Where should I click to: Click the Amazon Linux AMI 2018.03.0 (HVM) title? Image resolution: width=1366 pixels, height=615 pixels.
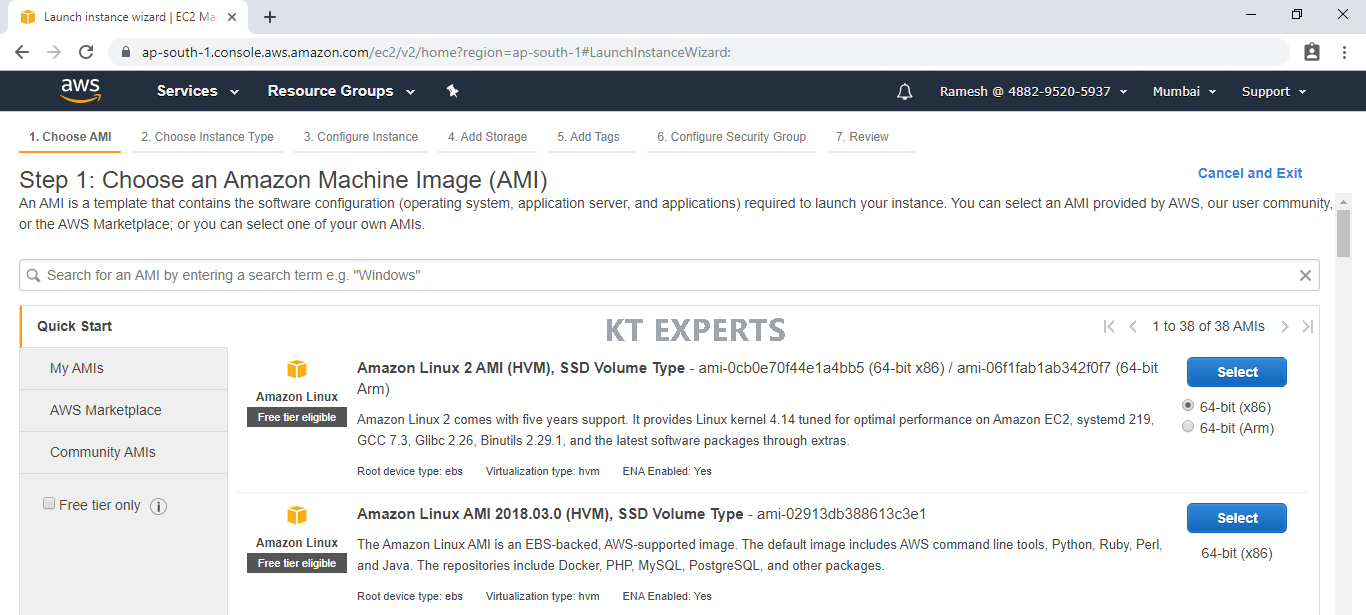coord(550,514)
